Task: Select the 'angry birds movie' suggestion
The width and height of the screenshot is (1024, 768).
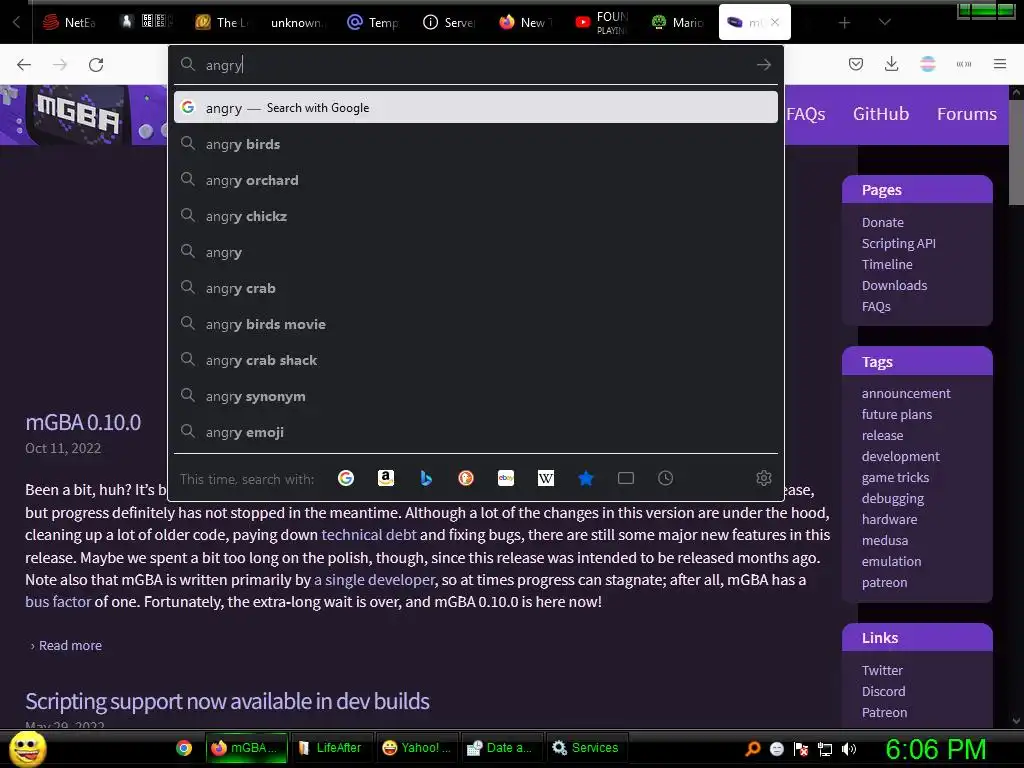Action: click(x=475, y=324)
